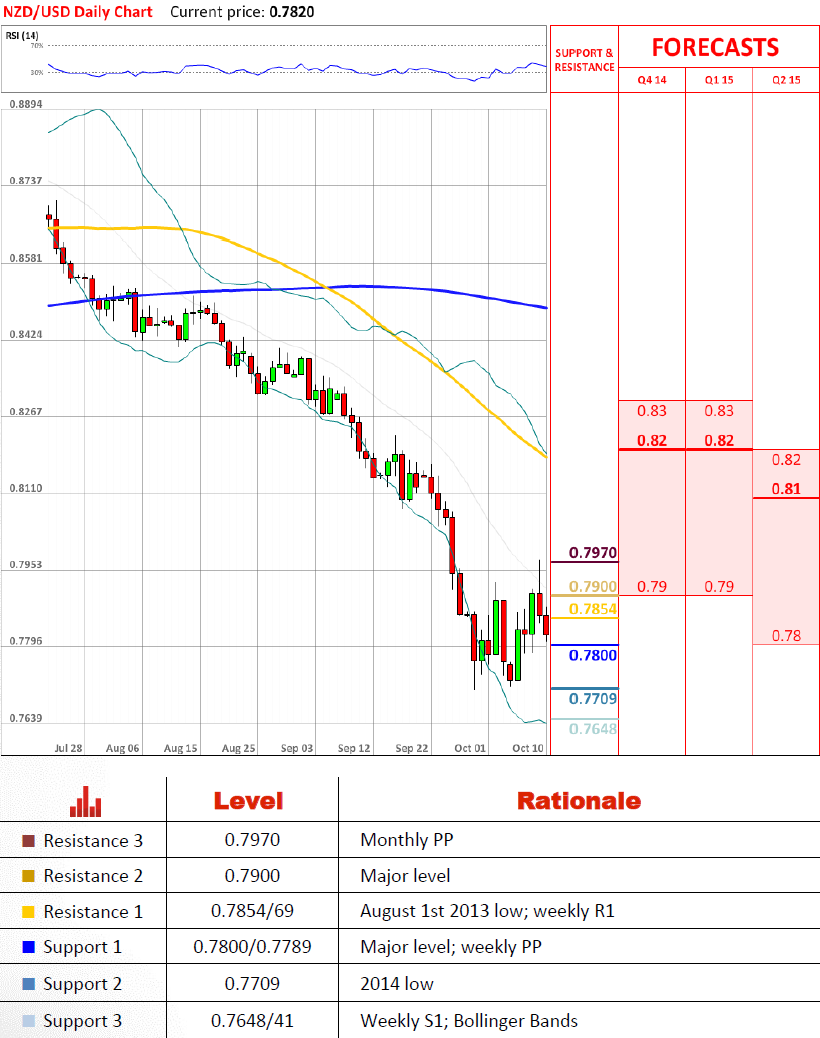Click the 'Rationale' table column header

[x=579, y=801]
